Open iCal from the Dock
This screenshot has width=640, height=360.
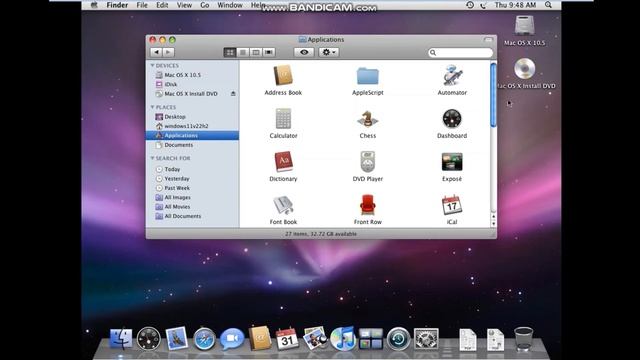(287, 339)
